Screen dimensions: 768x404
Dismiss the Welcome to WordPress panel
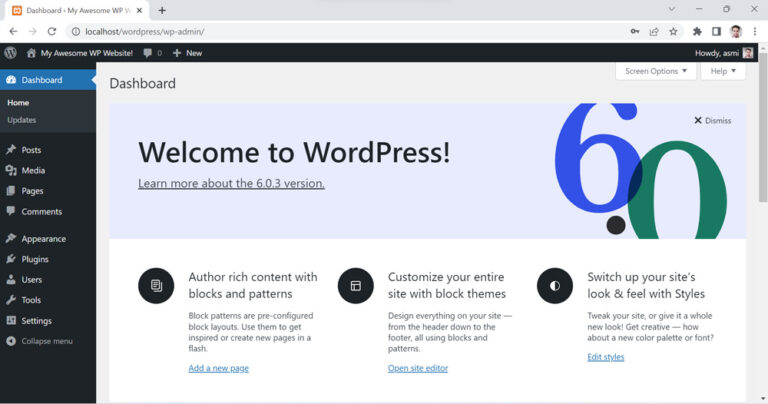coord(712,120)
